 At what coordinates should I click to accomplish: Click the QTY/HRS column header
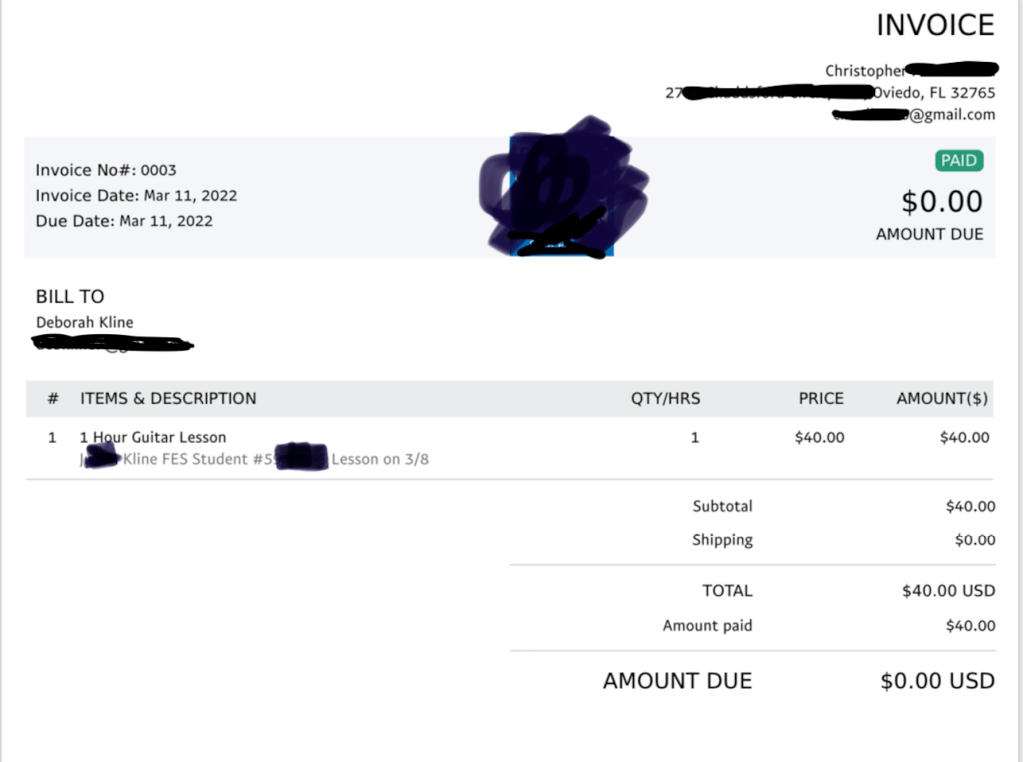(665, 398)
